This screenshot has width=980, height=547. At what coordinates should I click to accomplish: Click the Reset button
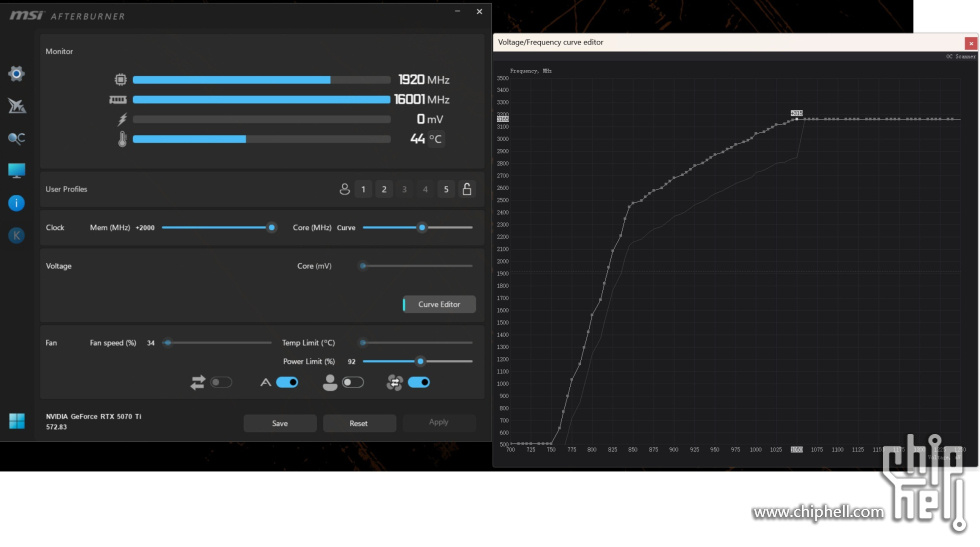tap(359, 423)
